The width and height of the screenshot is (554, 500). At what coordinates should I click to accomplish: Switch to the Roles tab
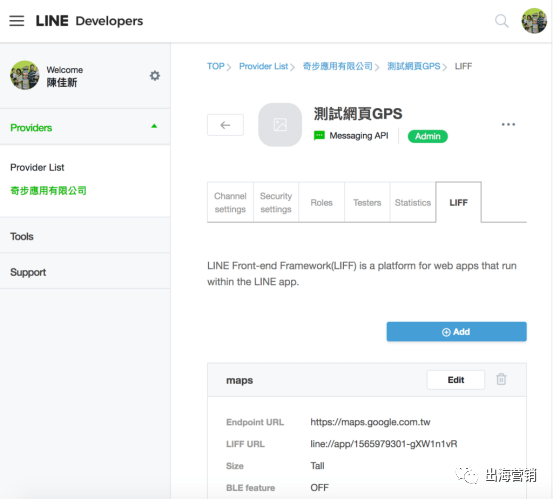point(322,202)
